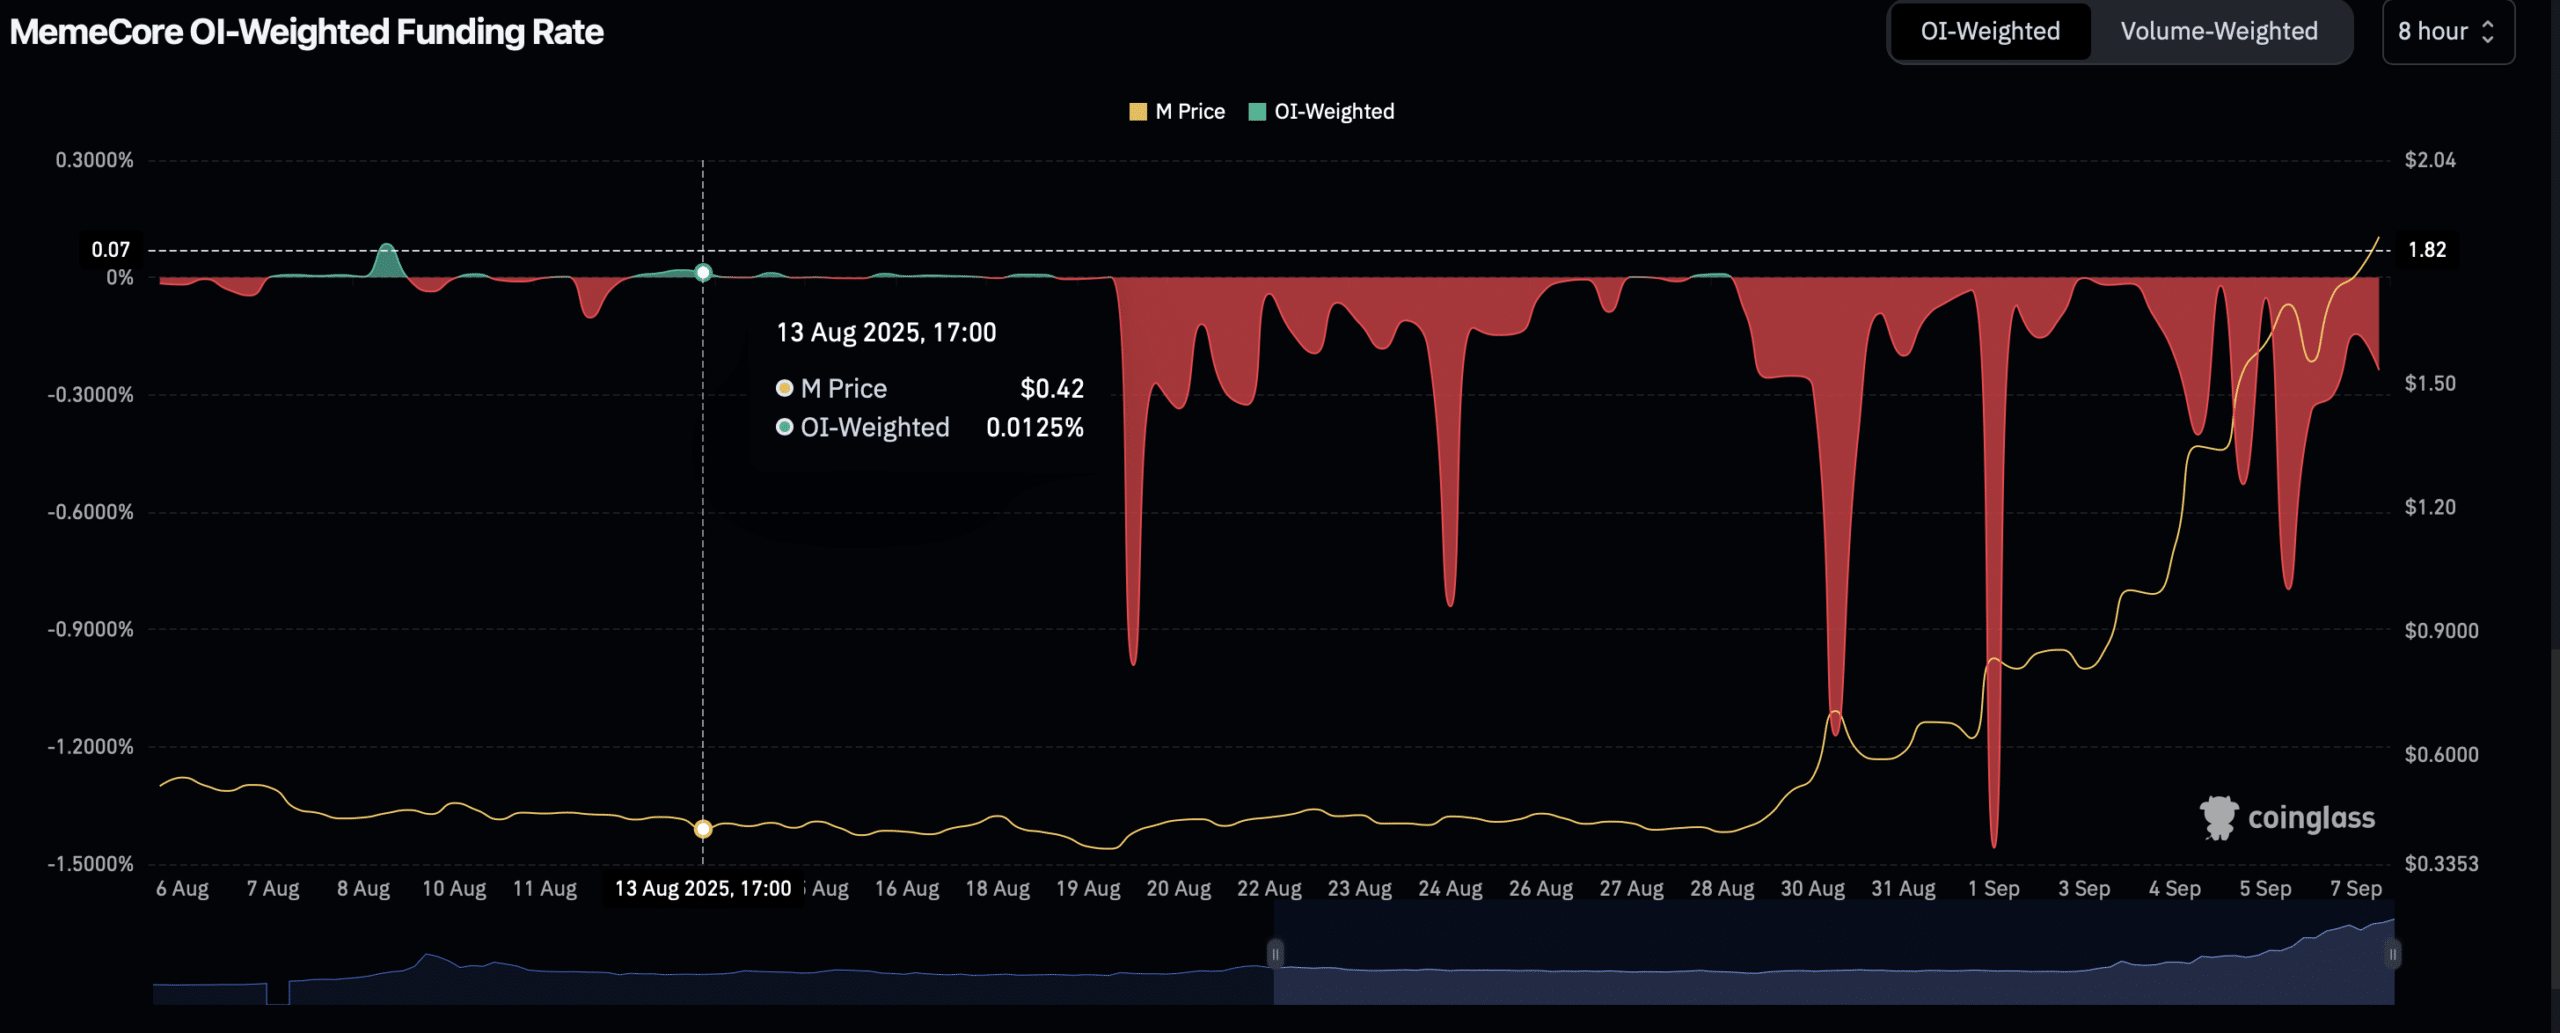
Task: Click the yellow M Price legend swatch
Action: [1137, 112]
